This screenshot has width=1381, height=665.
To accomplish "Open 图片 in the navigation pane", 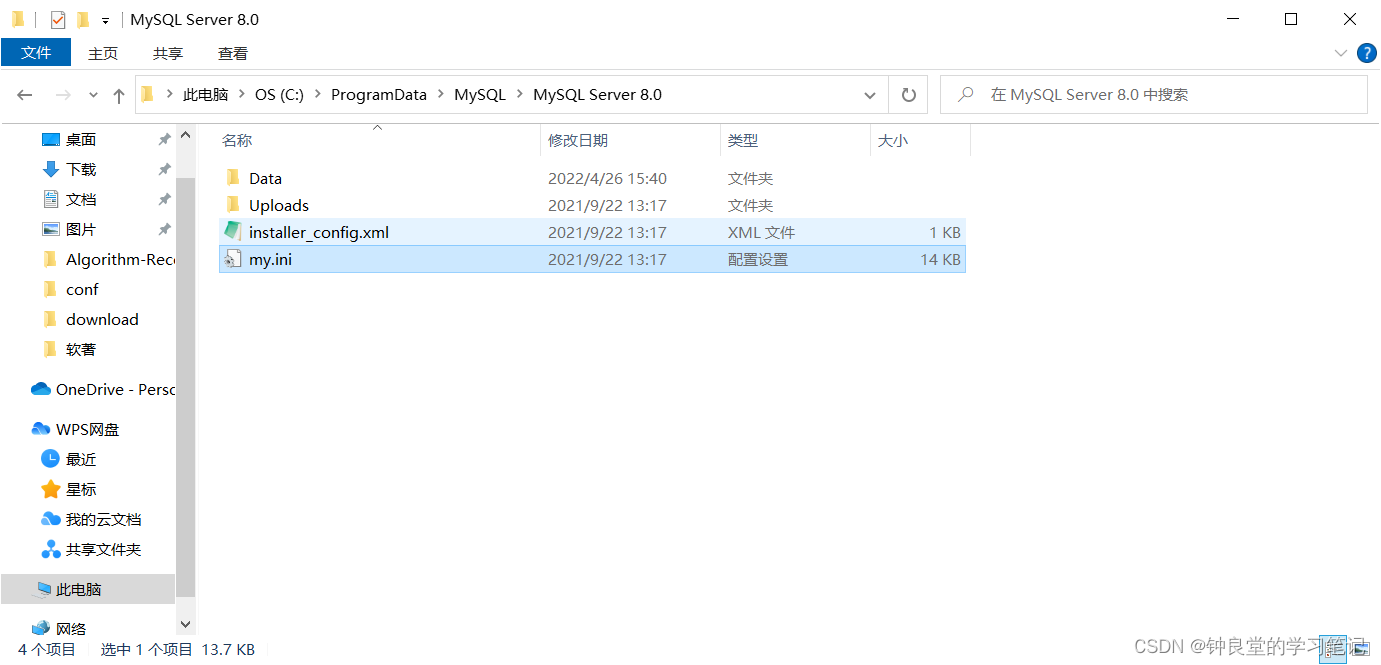I will click(x=81, y=229).
